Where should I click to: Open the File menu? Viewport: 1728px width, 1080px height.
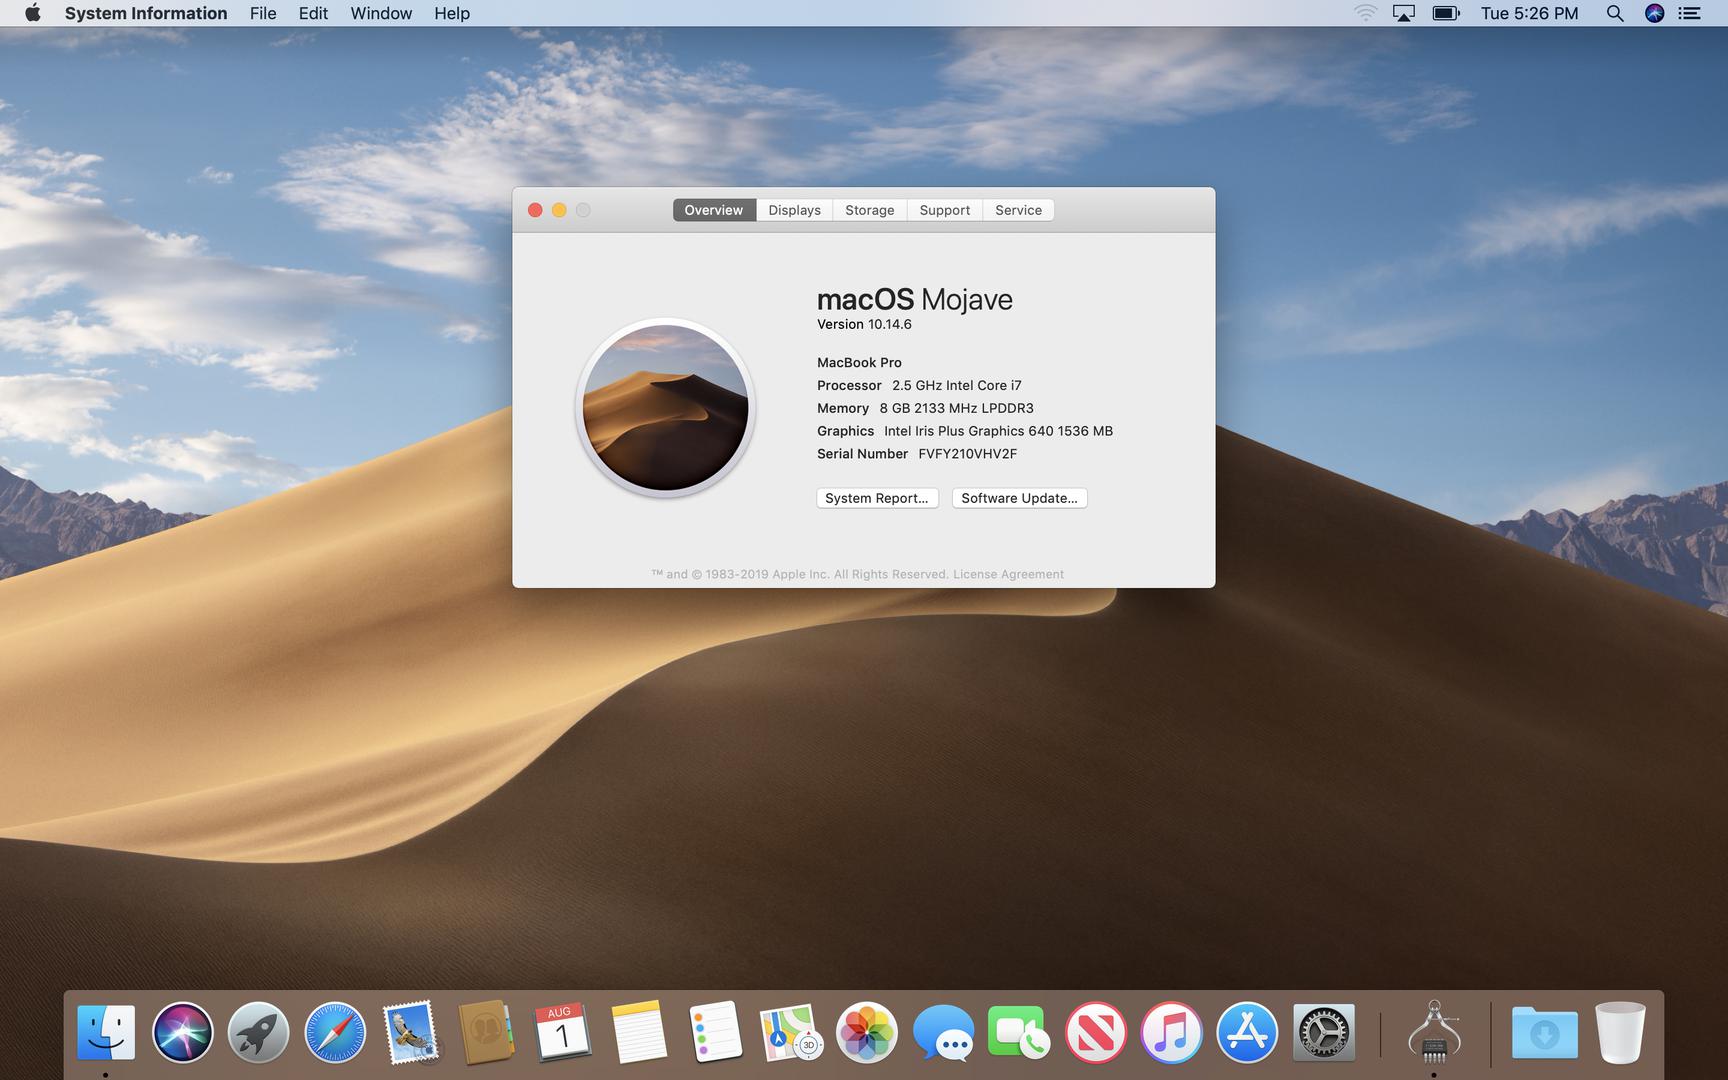click(263, 13)
